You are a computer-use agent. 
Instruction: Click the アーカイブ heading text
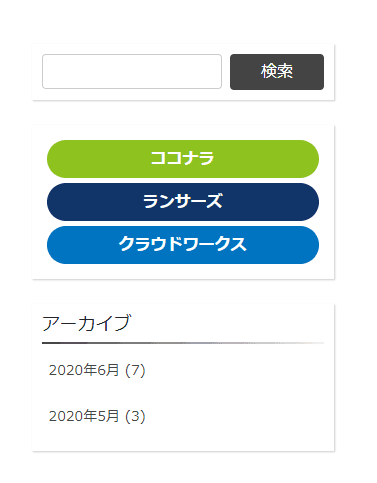87,323
